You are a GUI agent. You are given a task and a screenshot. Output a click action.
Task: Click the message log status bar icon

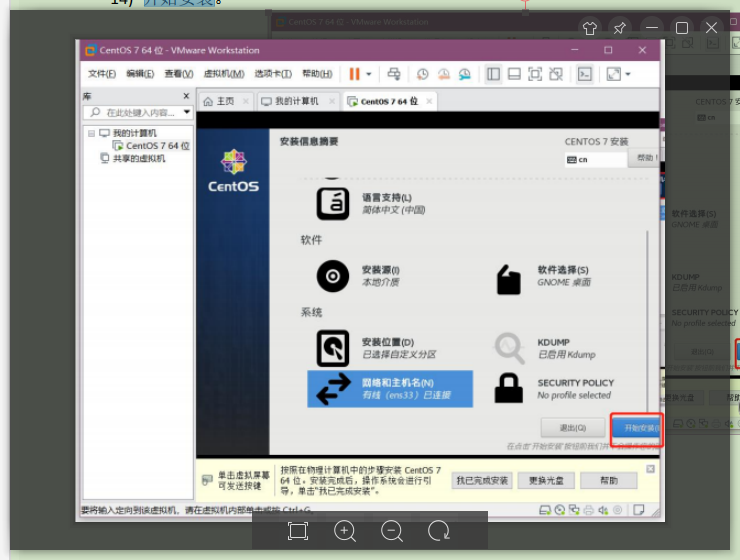tap(639, 510)
